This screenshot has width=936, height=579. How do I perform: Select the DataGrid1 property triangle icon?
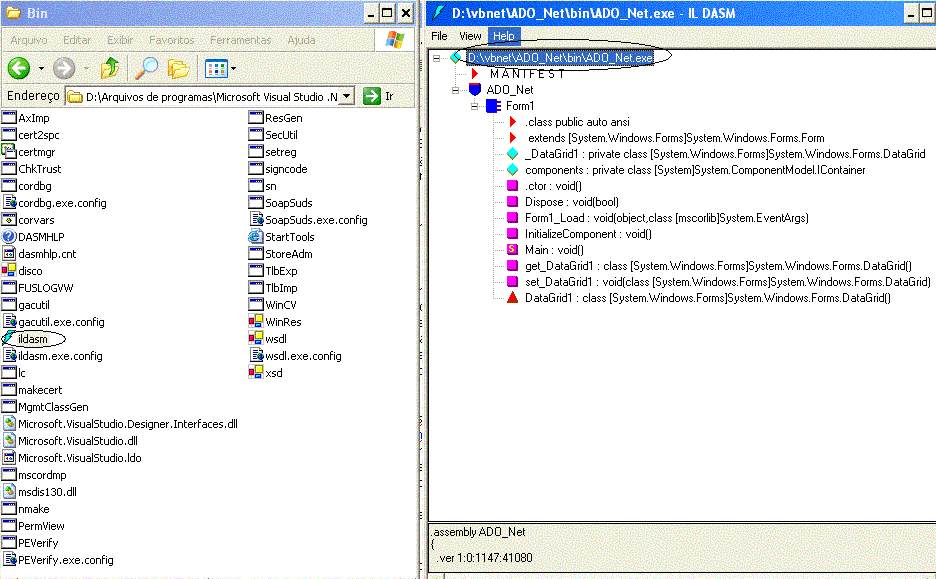[x=512, y=297]
